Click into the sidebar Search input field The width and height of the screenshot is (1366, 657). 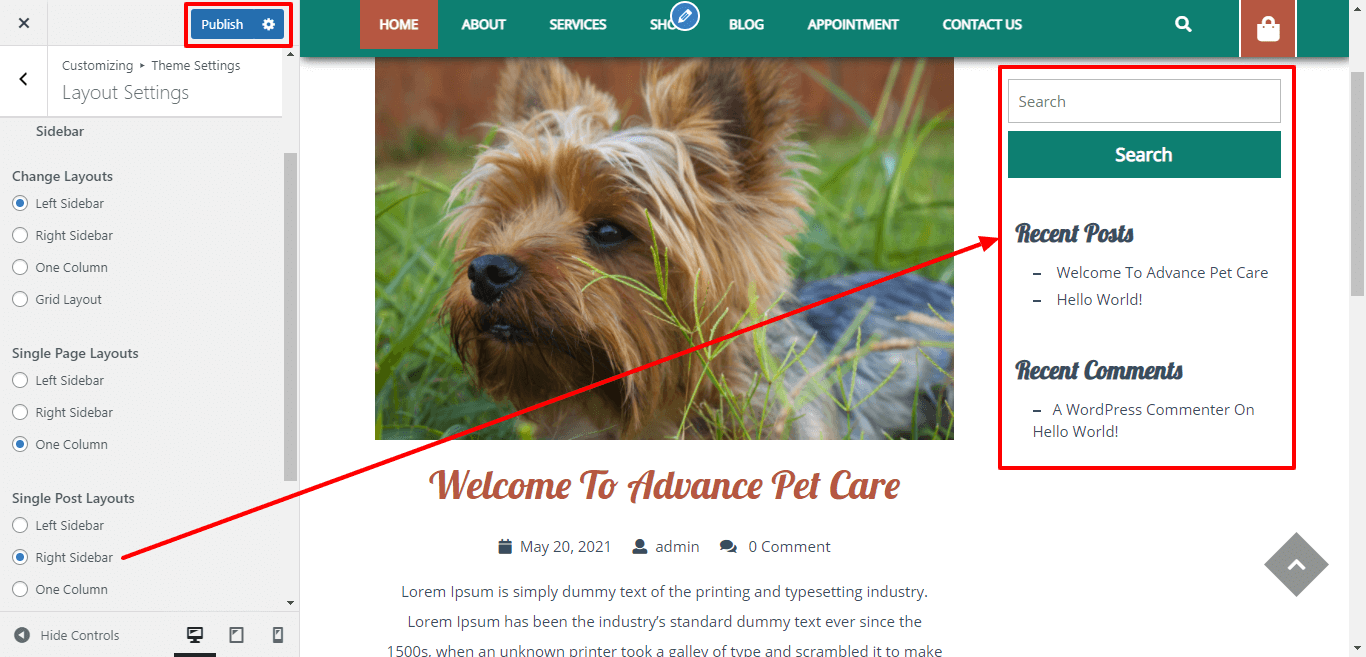(x=1144, y=101)
